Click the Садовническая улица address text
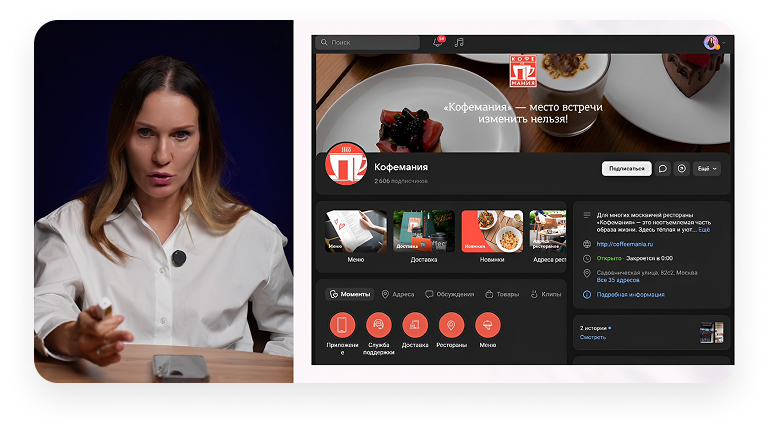 click(647, 272)
